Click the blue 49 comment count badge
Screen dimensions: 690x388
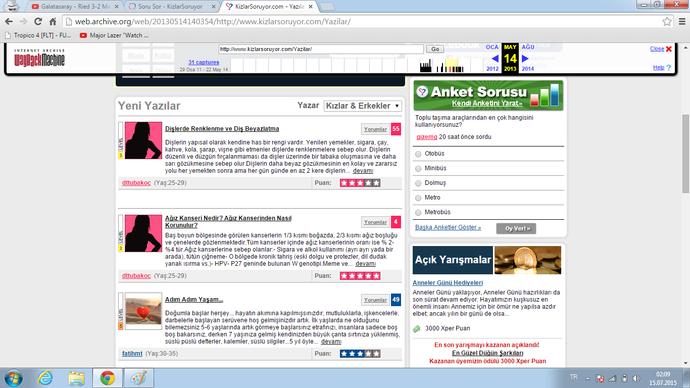(396, 300)
